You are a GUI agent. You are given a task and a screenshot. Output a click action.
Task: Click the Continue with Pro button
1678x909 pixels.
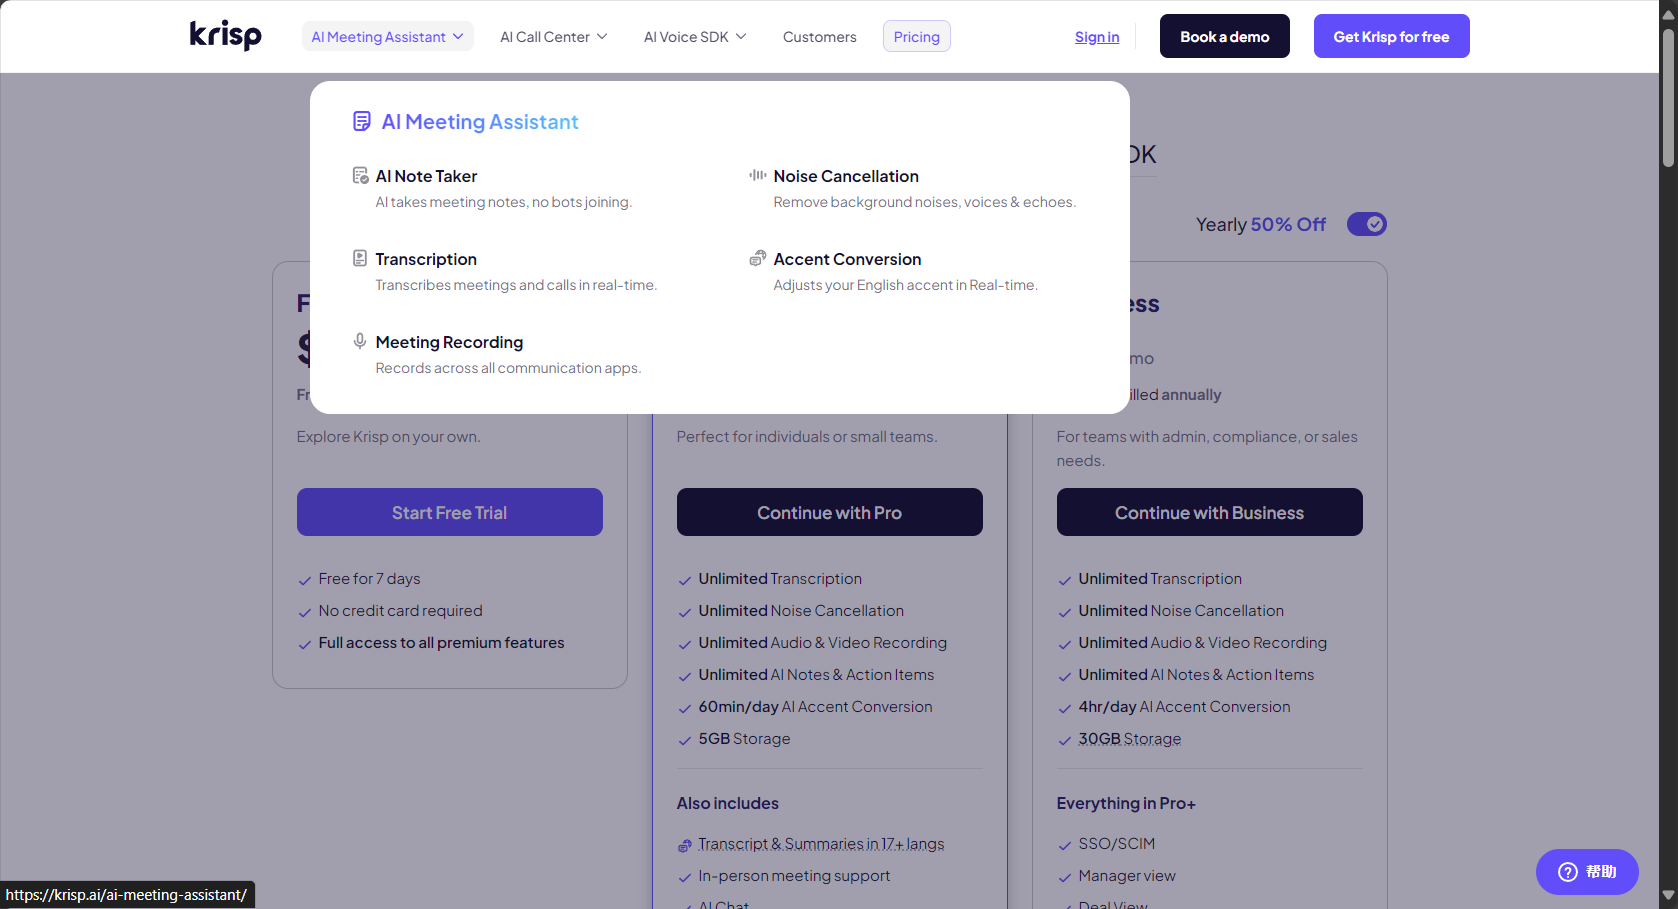click(x=830, y=512)
